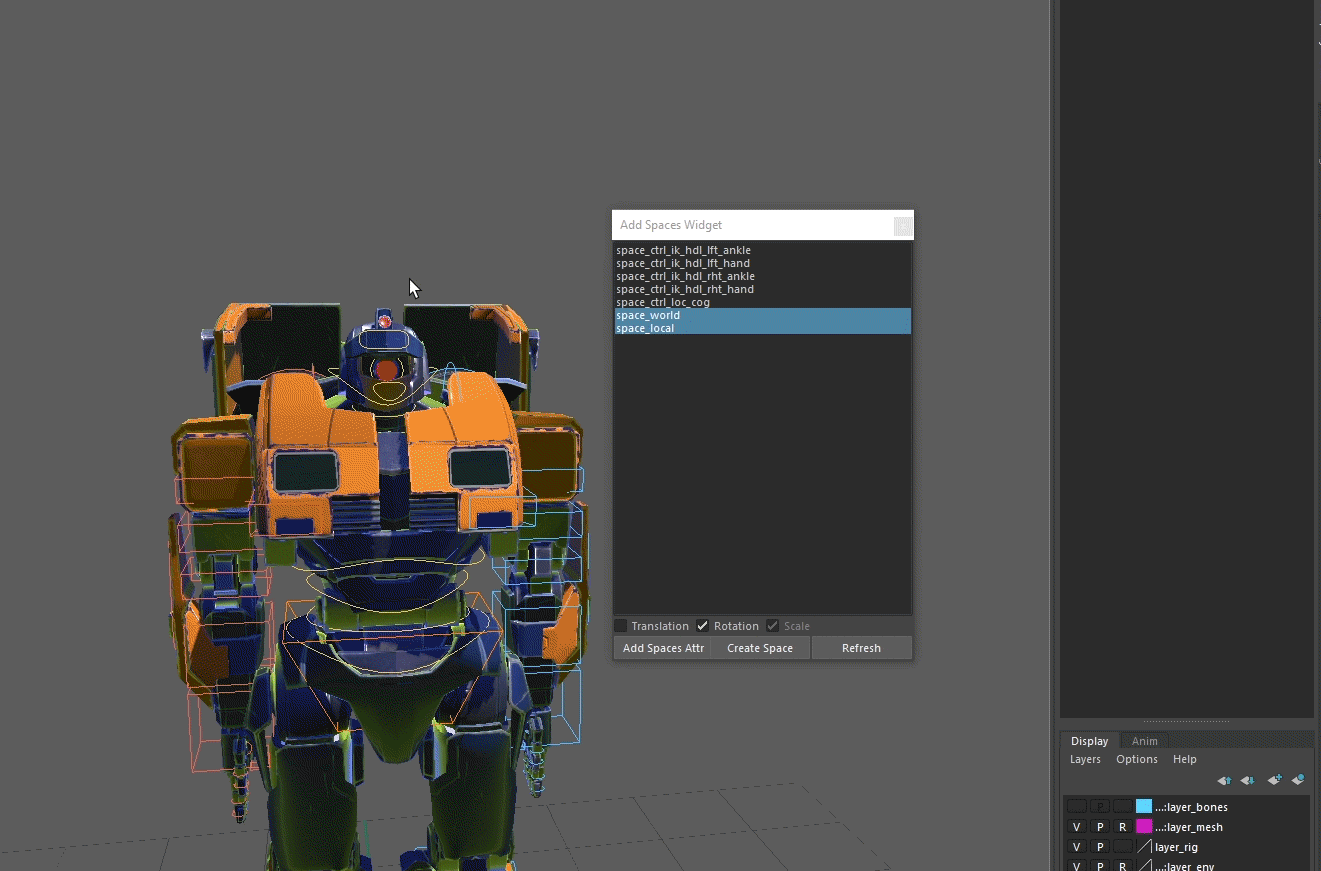
Task: Uncheck the Rotation checkbox
Action: click(703, 626)
